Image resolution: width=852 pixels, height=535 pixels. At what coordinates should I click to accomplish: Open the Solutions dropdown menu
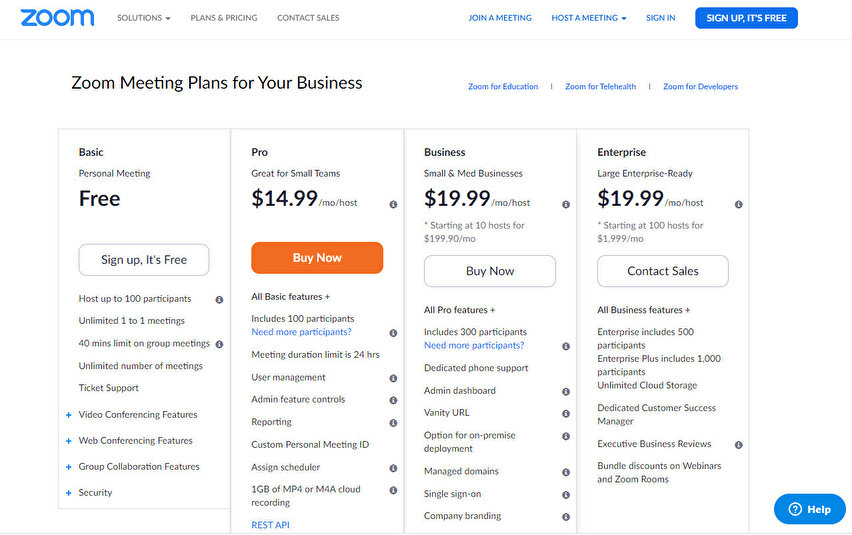(x=143, y=18)
